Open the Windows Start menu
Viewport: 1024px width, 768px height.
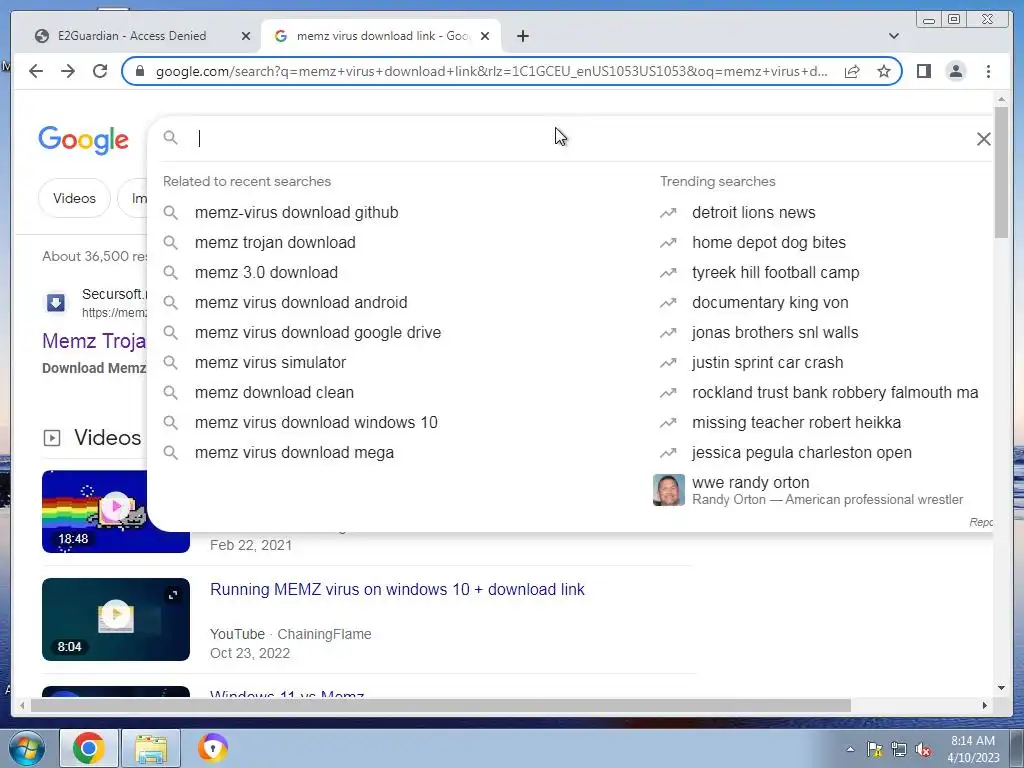[x=27, y=749]
